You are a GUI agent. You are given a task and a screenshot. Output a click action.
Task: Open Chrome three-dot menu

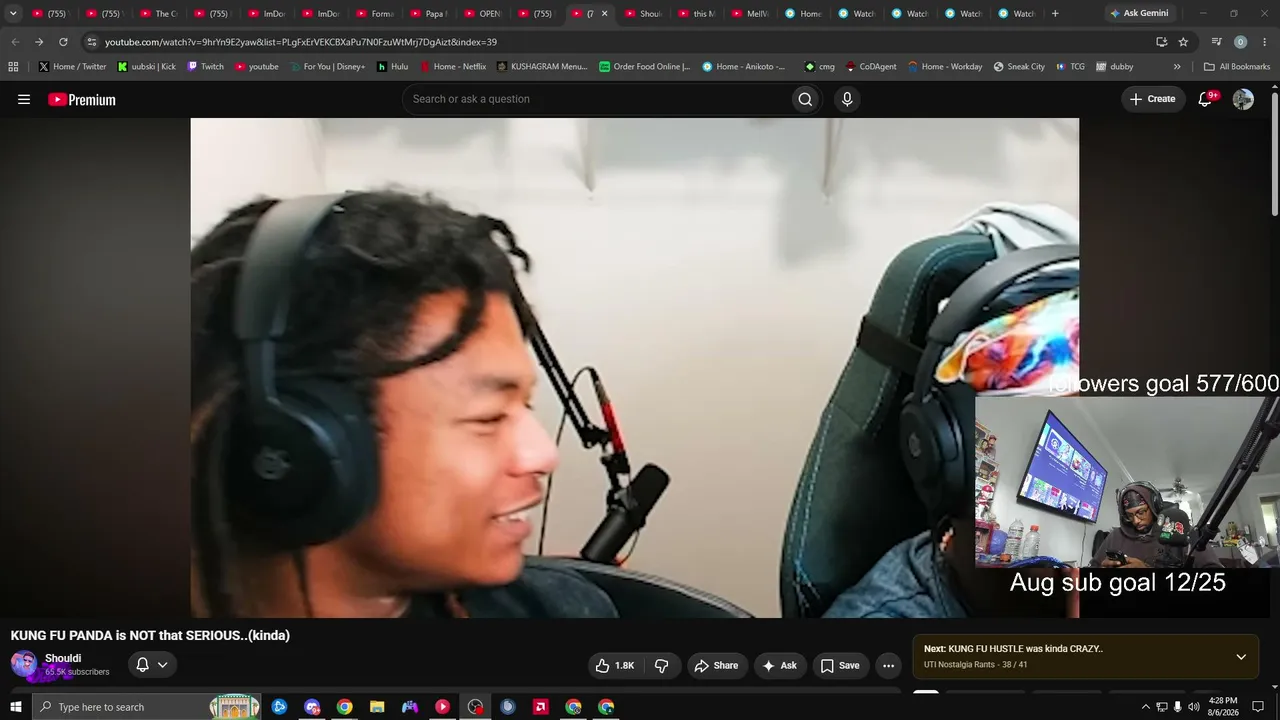[1263, 42]
